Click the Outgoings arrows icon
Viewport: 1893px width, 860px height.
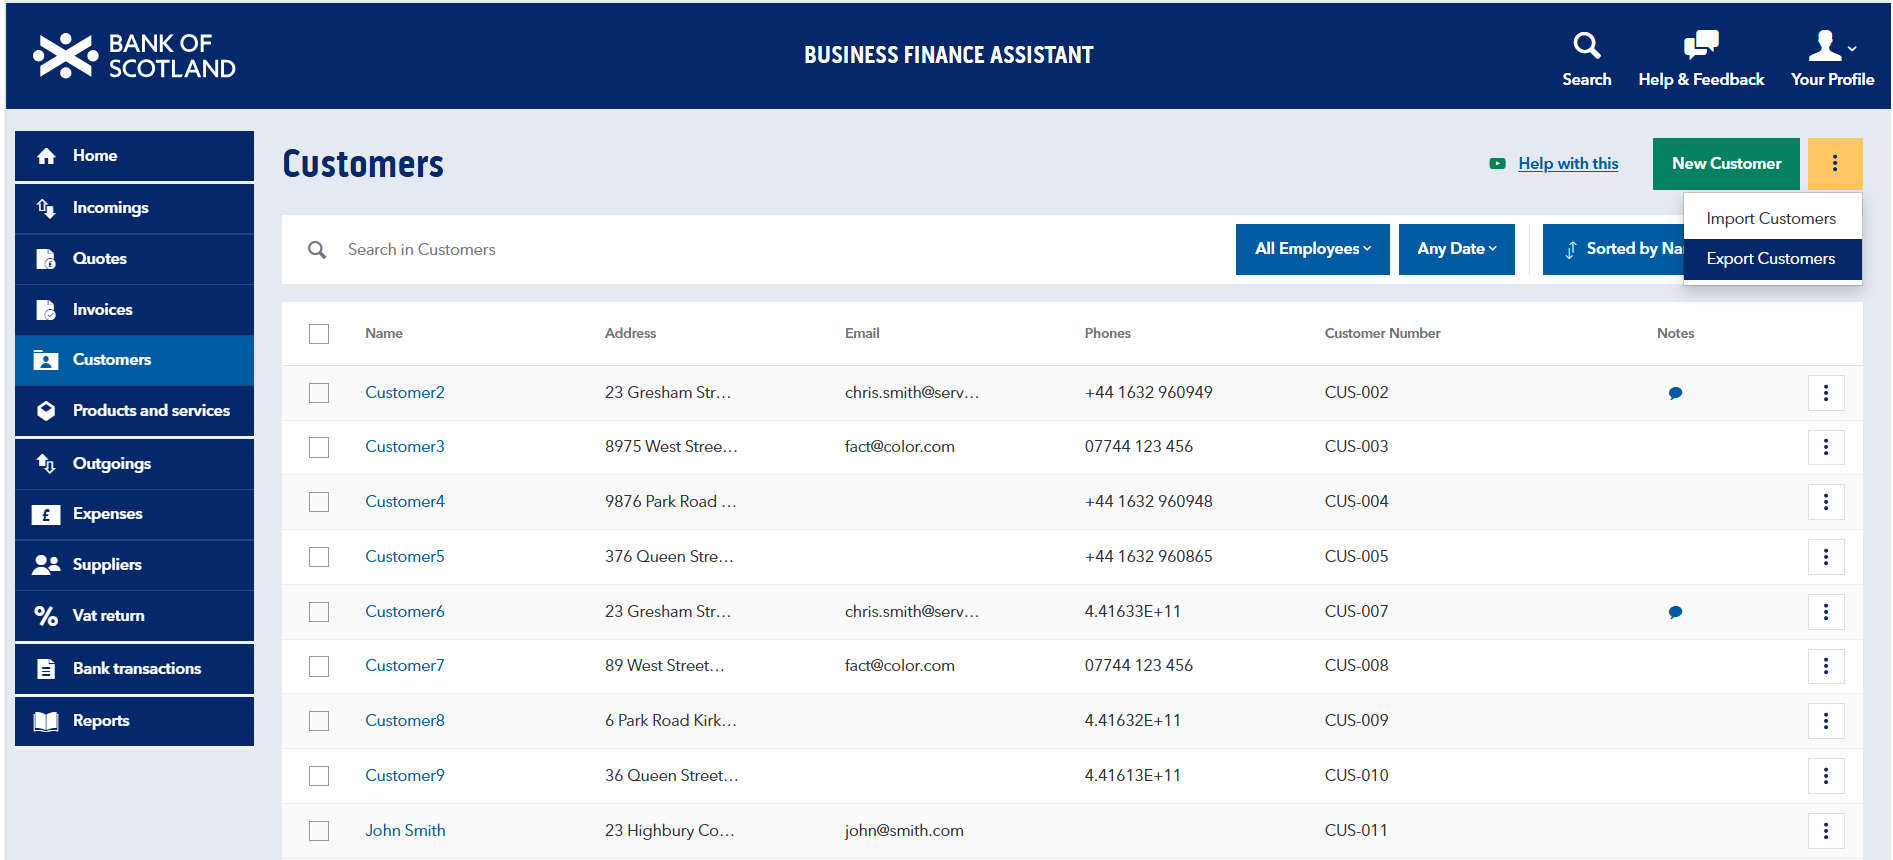click(46, 464)
